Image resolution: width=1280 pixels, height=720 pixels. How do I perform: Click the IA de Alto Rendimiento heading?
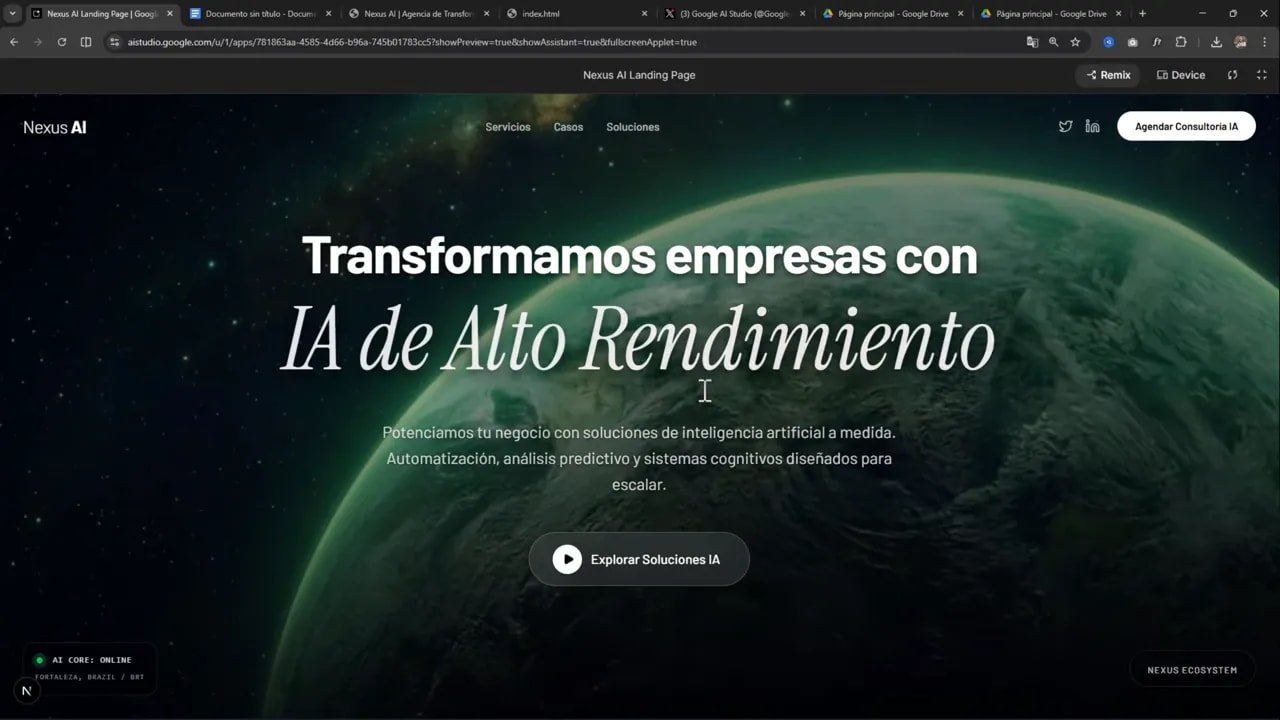coord(638,338)
